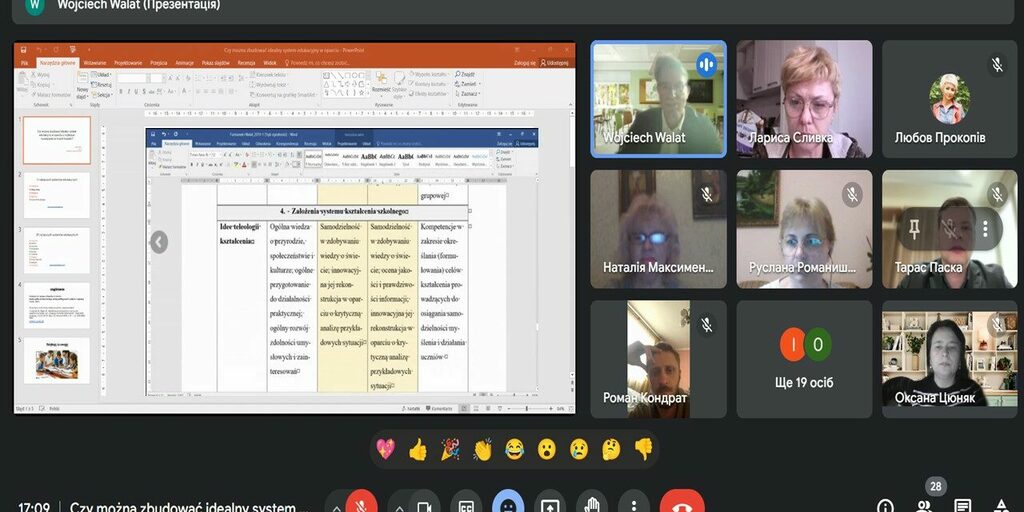Leave the call with red hang-up button
The width and height of the screenshot is (1024, 512).
682,505
